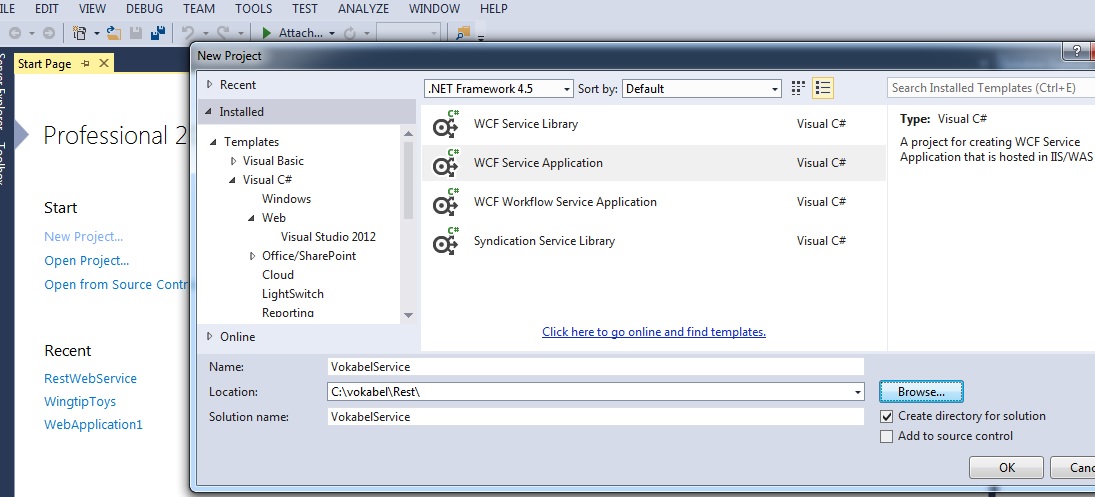Click the Refresh toolbar icon
This screenshot has height=497, width=1095.
pyautogui.click(x=350, y=33)
